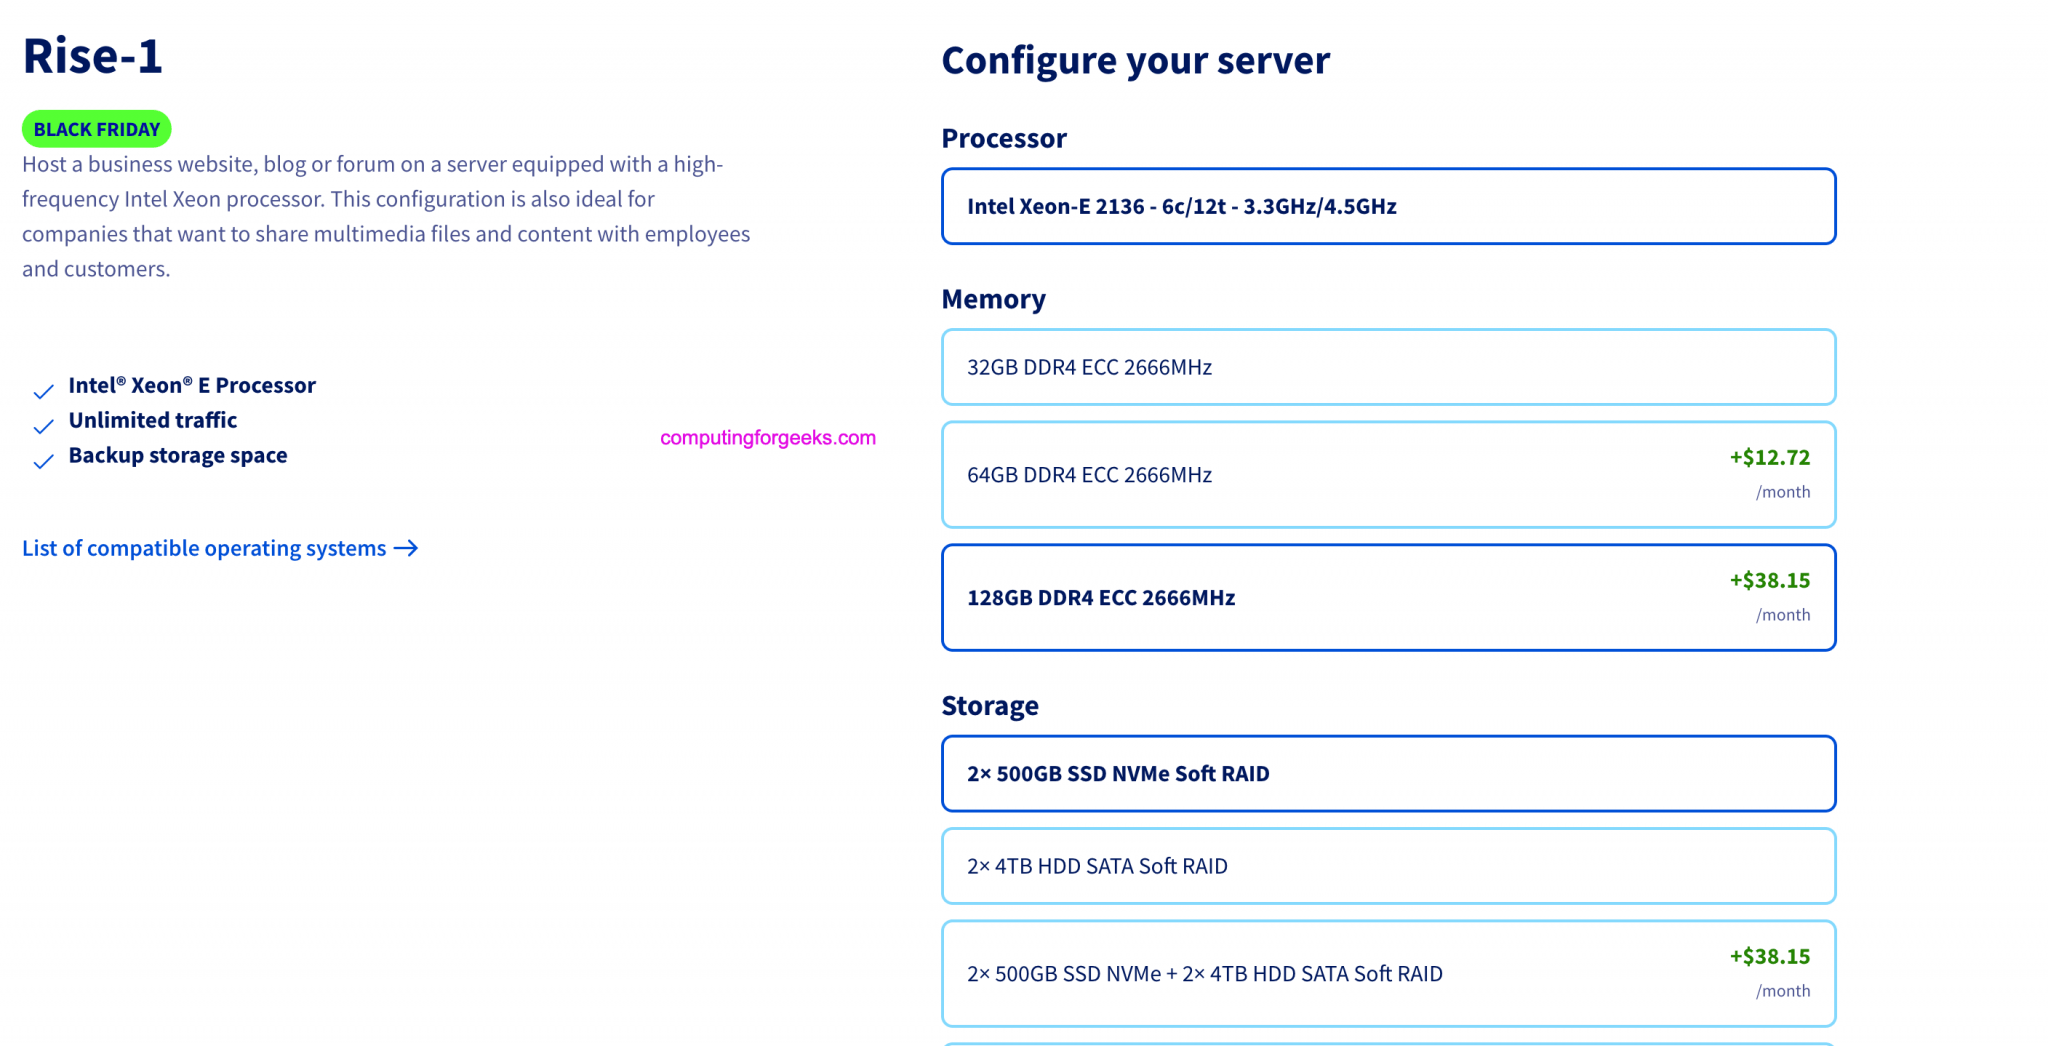Open the Intel Xeon-E 2136 processor selector
The image size is (2048, 1046).
pyautogui.click(x=1388, y=206)
